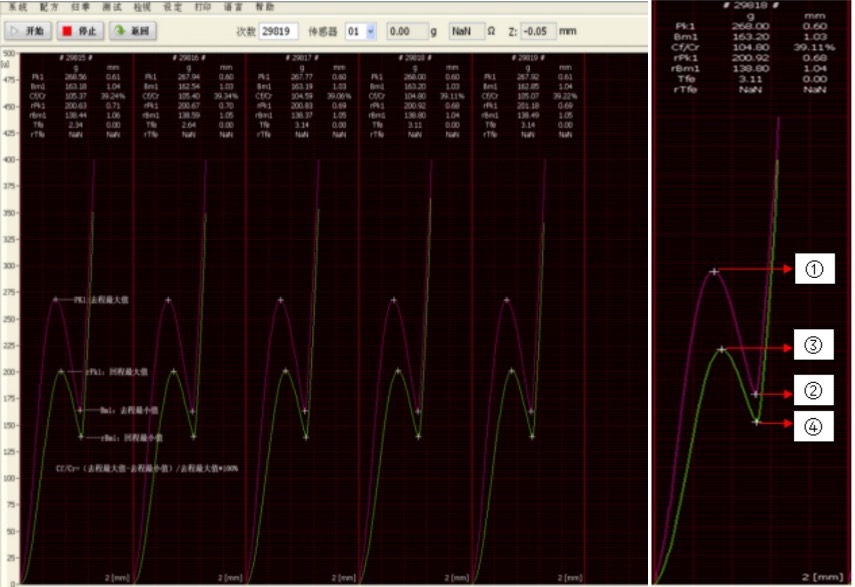Open the 归零 menu
Screen dimensions: 855x587
point(80,7)
